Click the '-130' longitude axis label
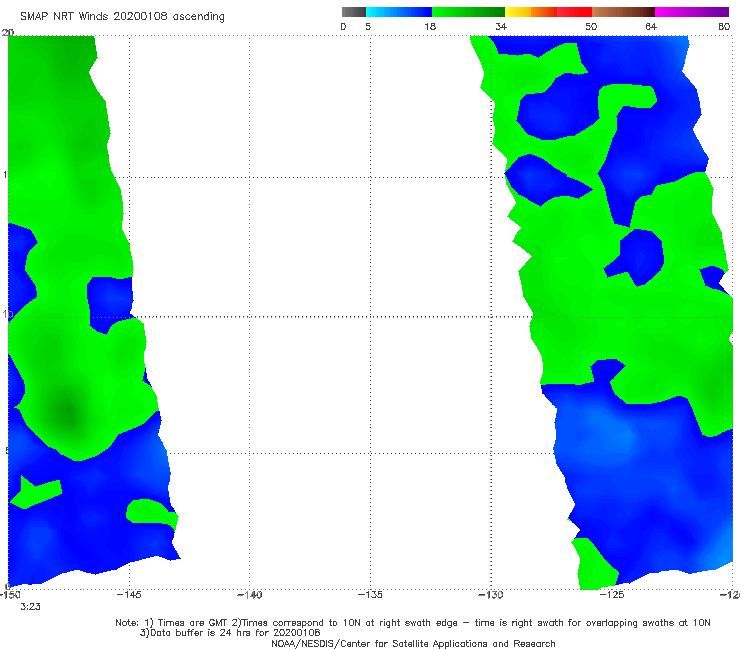Image resolution: width=740 pixels, height=650 pixels. click(x=491, y=595)
